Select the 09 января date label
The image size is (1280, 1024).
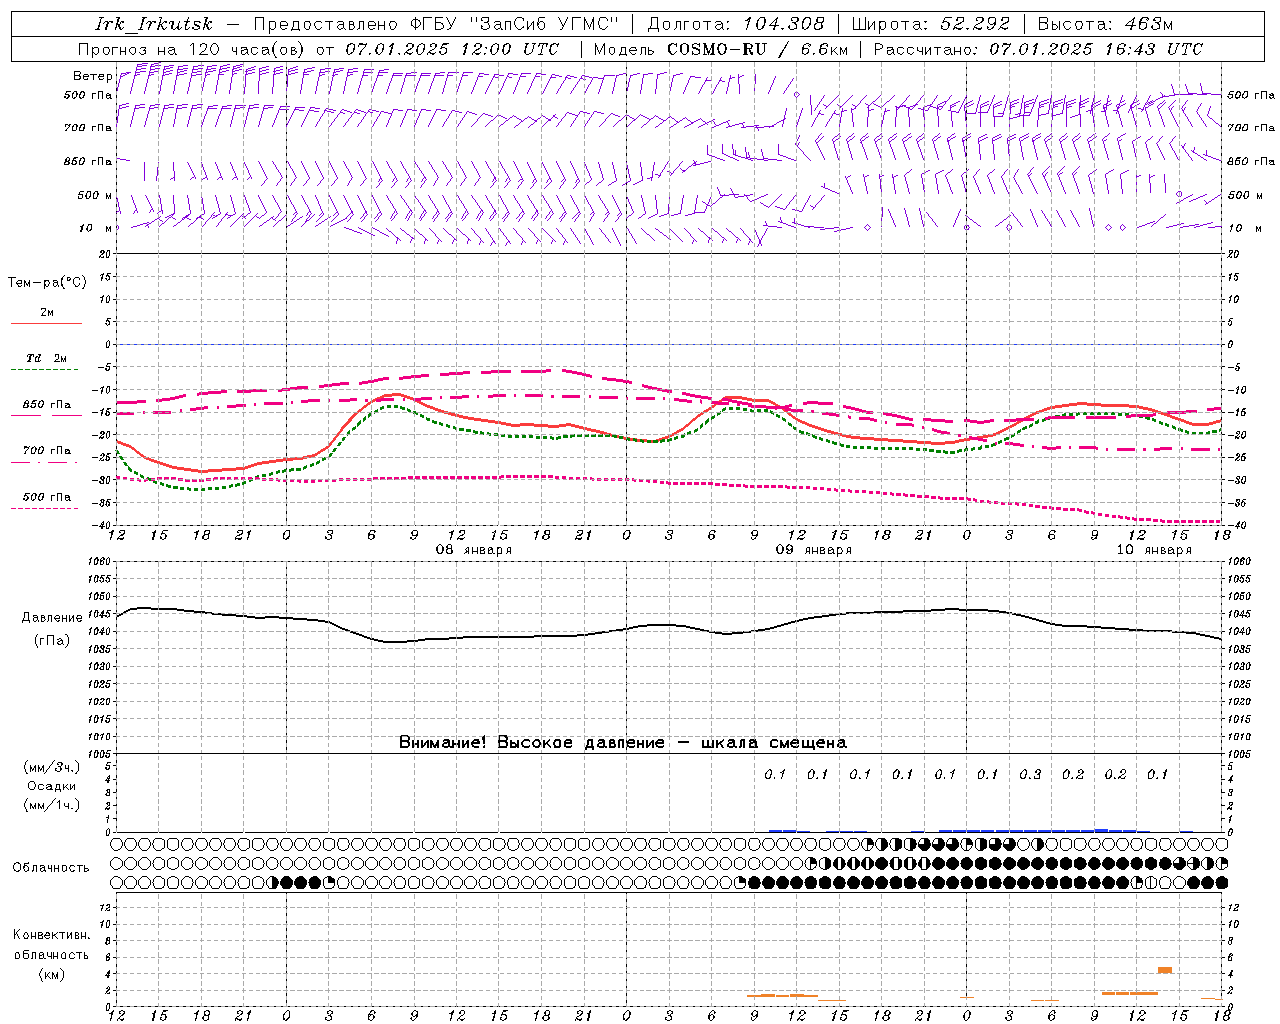[x=814, y=550]
